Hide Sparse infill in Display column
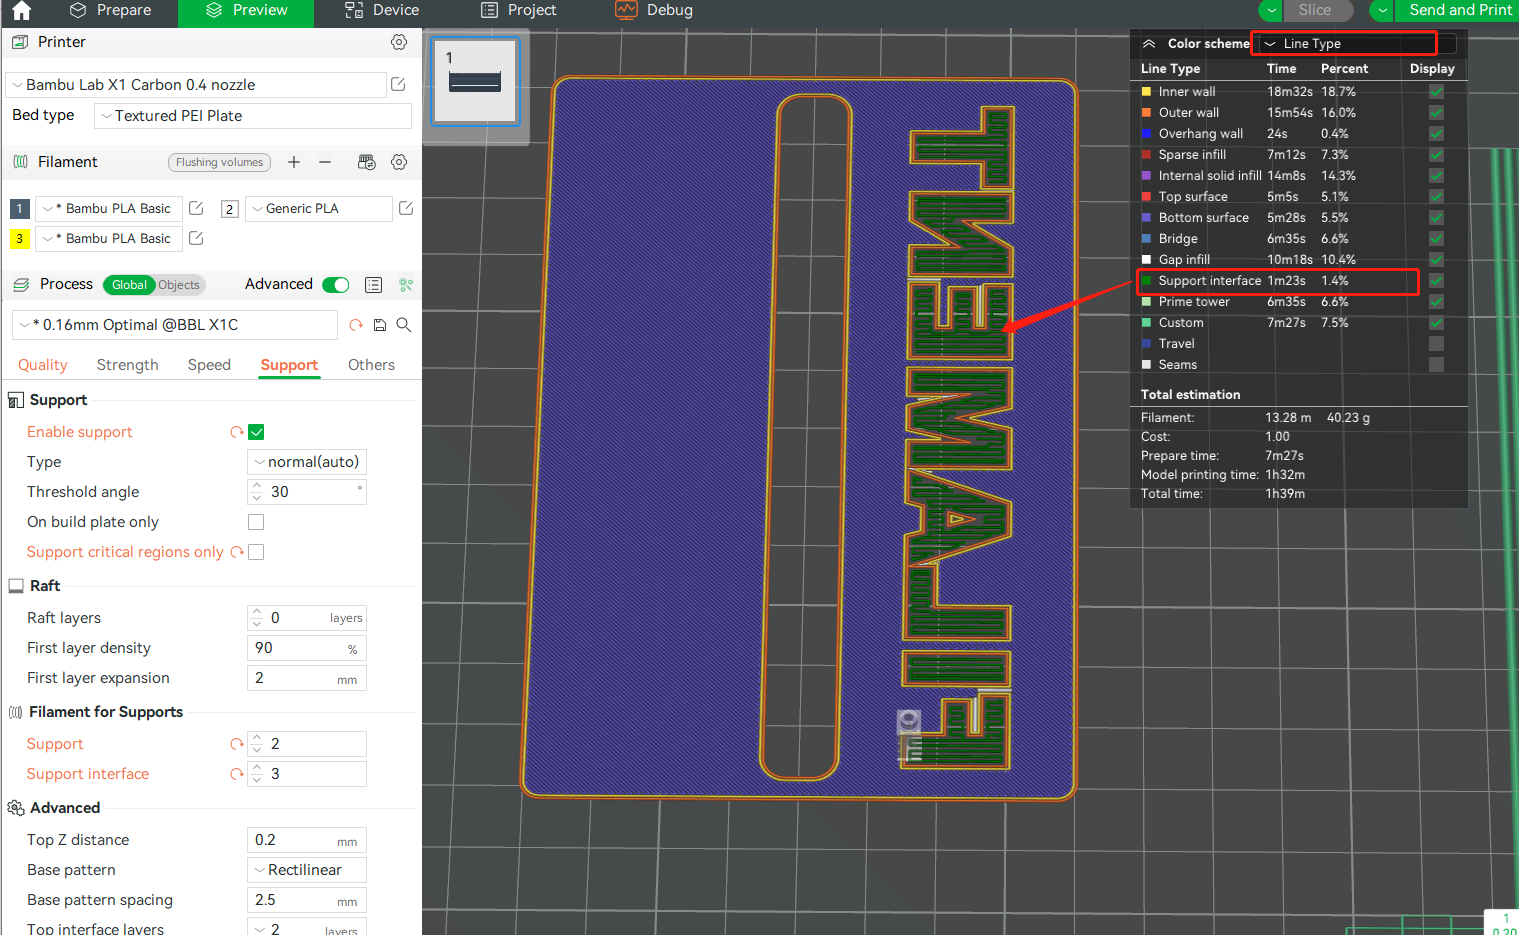1519x935 pixels. (x=1436, y=154)
